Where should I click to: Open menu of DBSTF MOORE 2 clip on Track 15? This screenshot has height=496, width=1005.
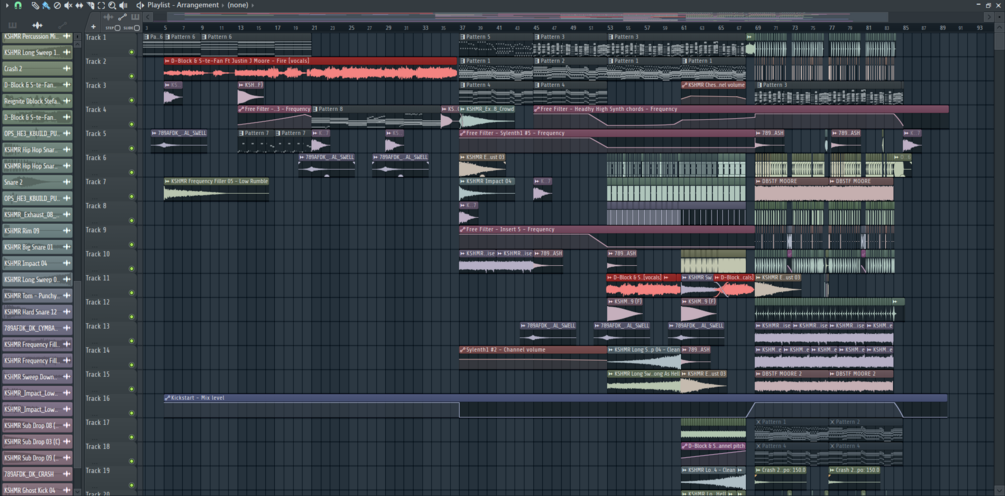tap(758, 374)
